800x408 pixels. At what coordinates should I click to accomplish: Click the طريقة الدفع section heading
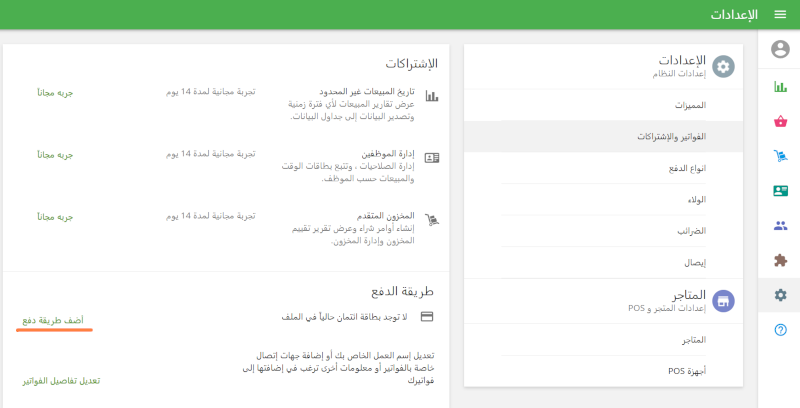point(402,291)
